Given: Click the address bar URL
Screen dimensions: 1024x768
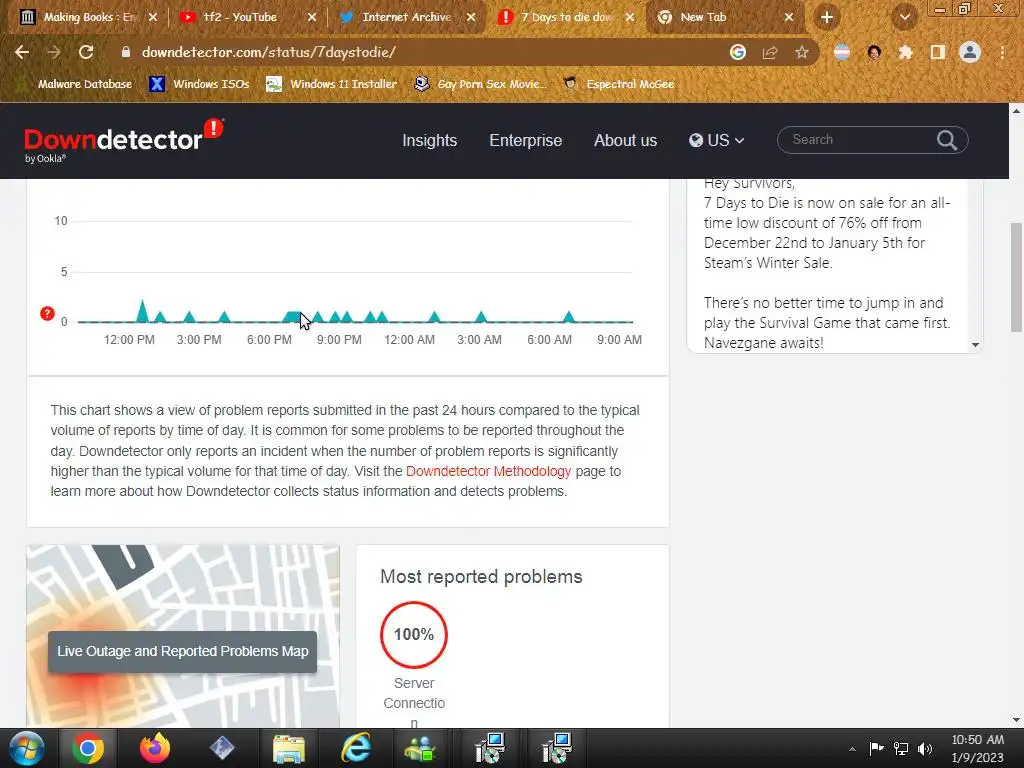Looking at the screenshot, I should pos(268,52).
